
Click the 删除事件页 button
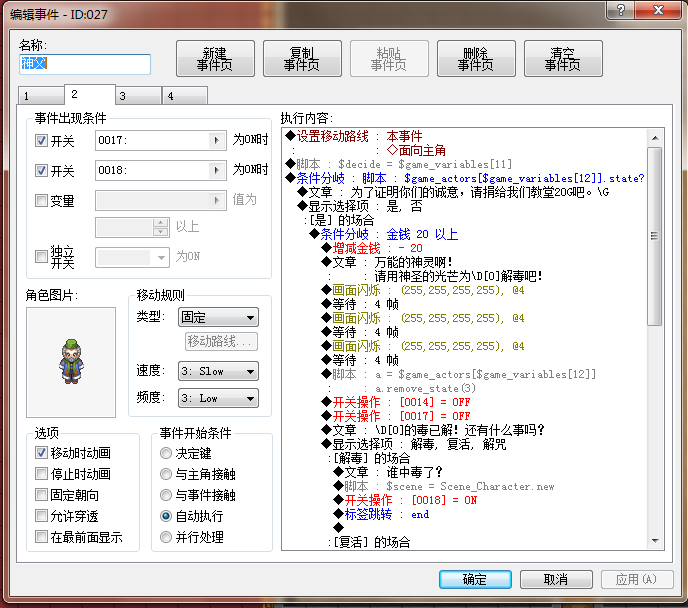(x=476, y=59)
